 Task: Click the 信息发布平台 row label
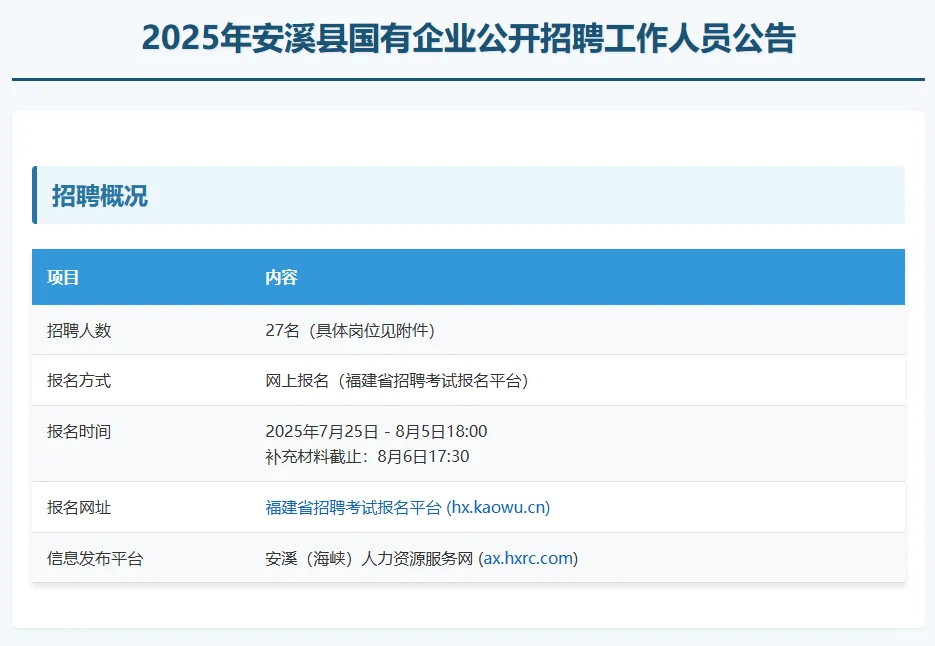(95, 558)
